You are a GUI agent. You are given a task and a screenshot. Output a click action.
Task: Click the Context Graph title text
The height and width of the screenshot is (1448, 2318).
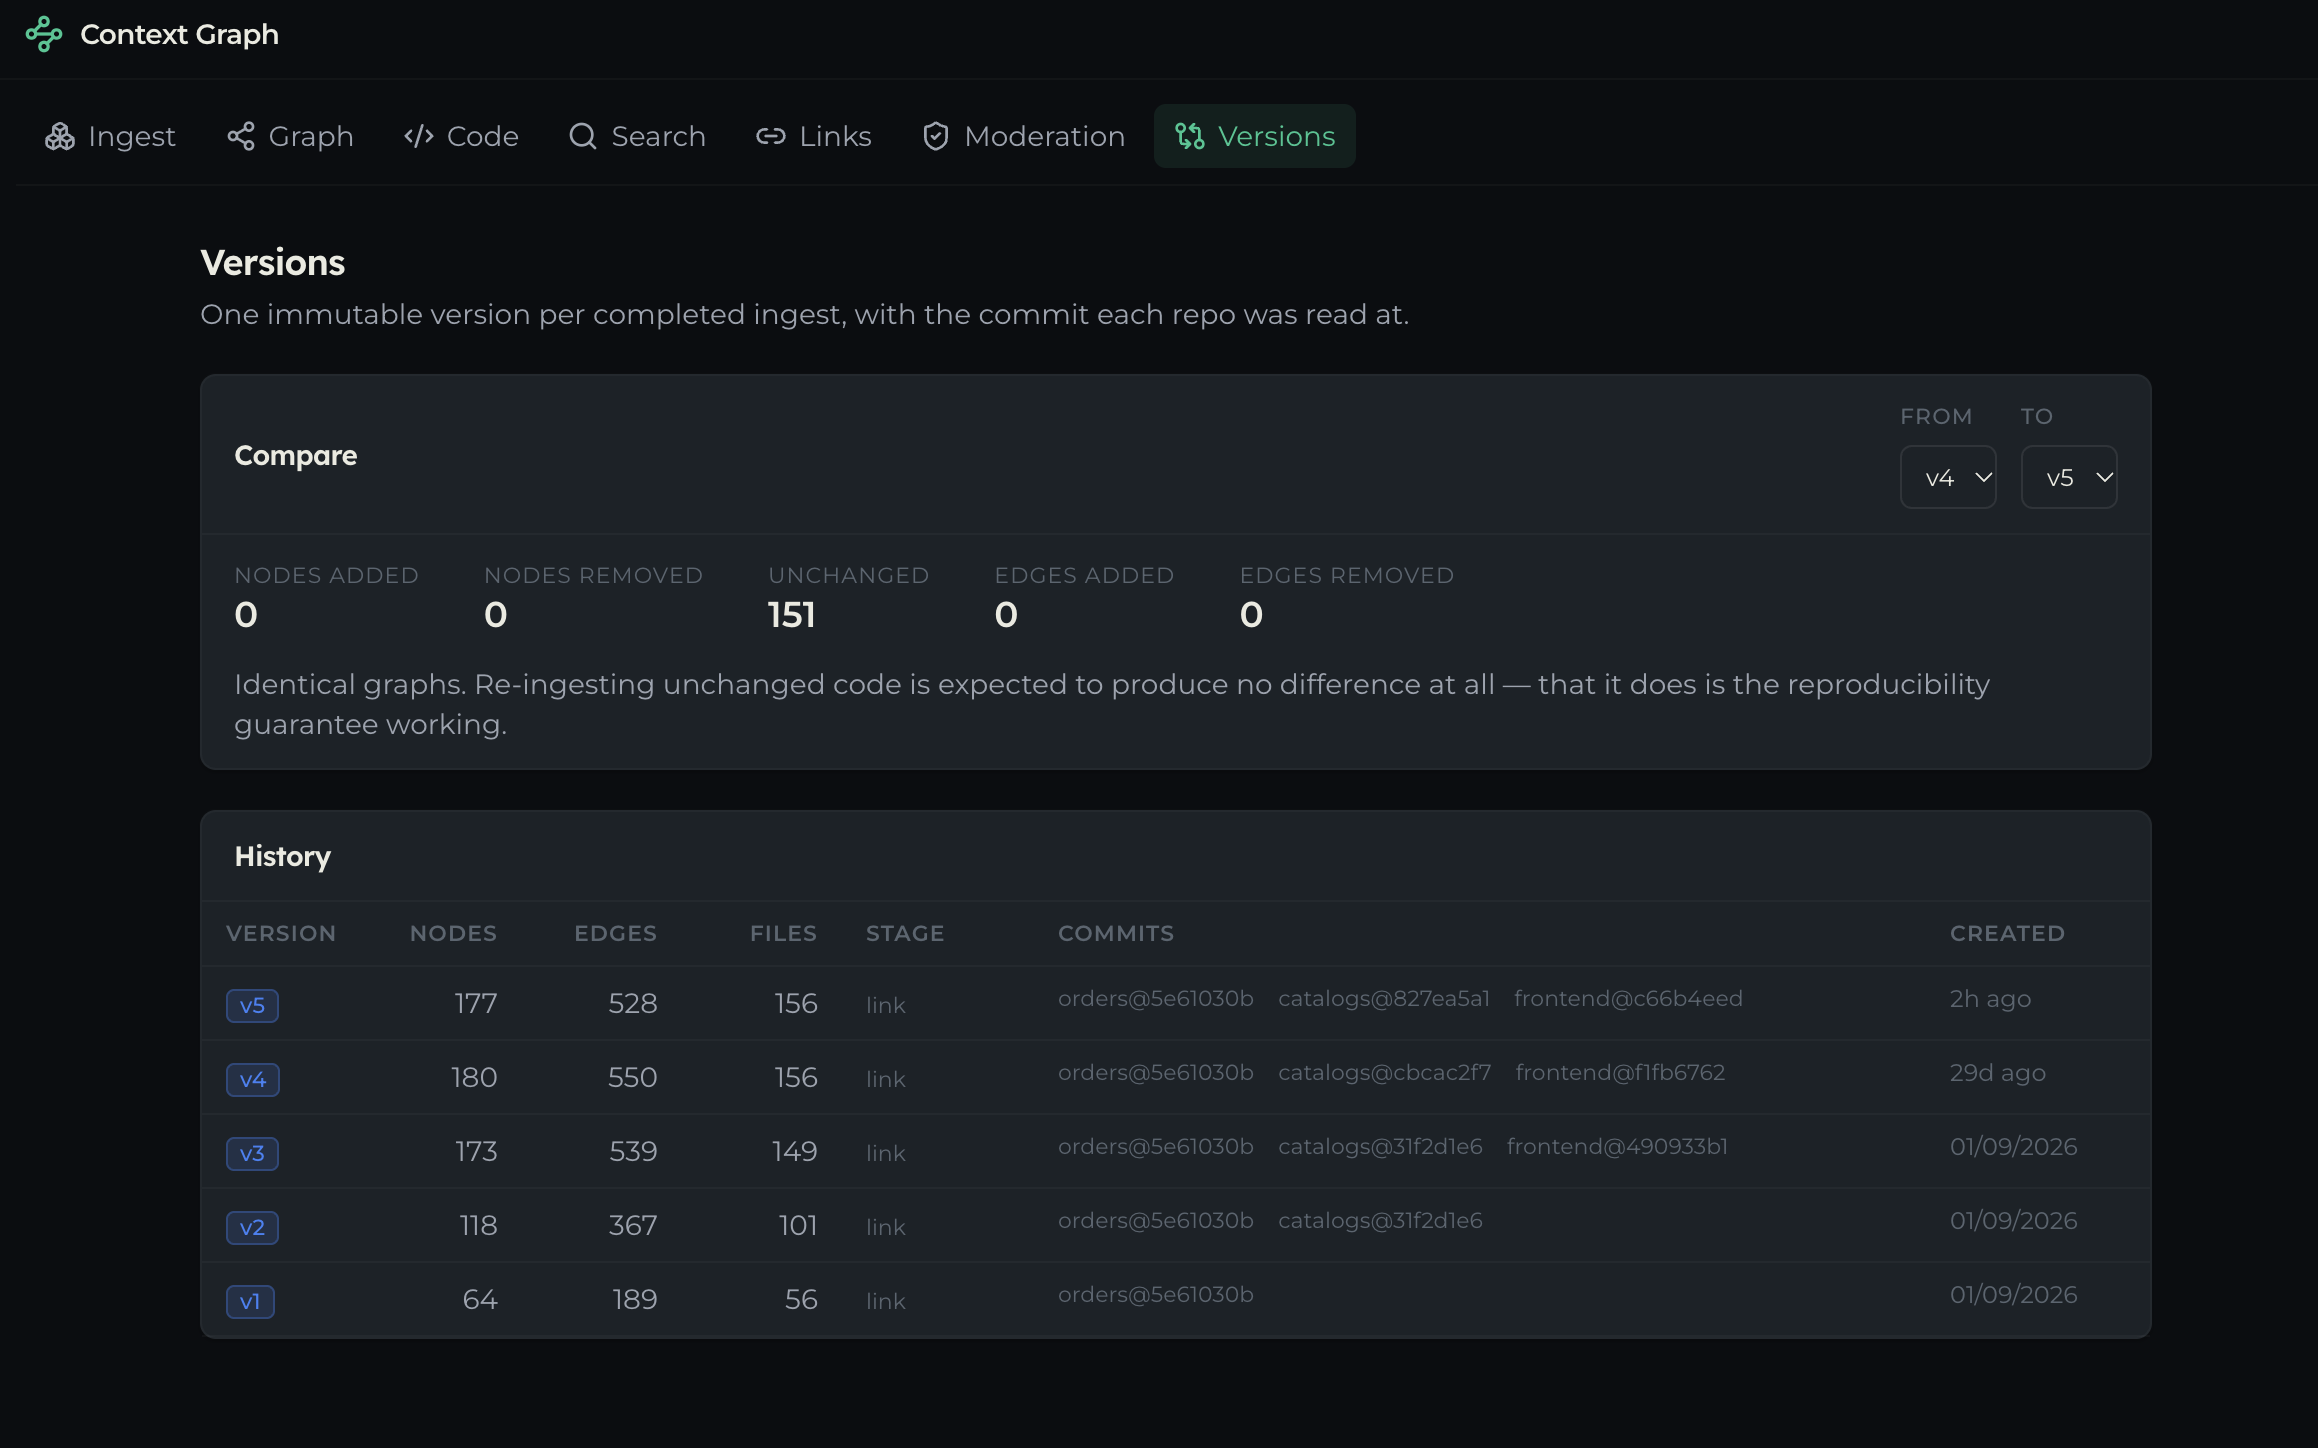[180, 34]
